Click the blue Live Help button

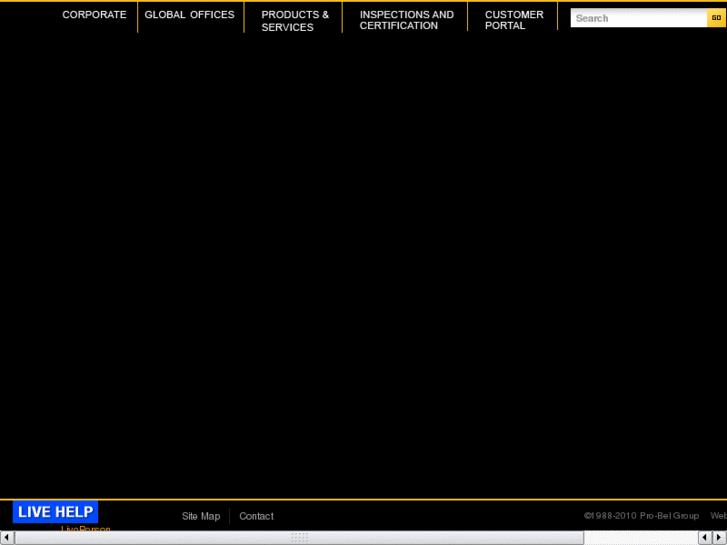click(x=55, y=512)
